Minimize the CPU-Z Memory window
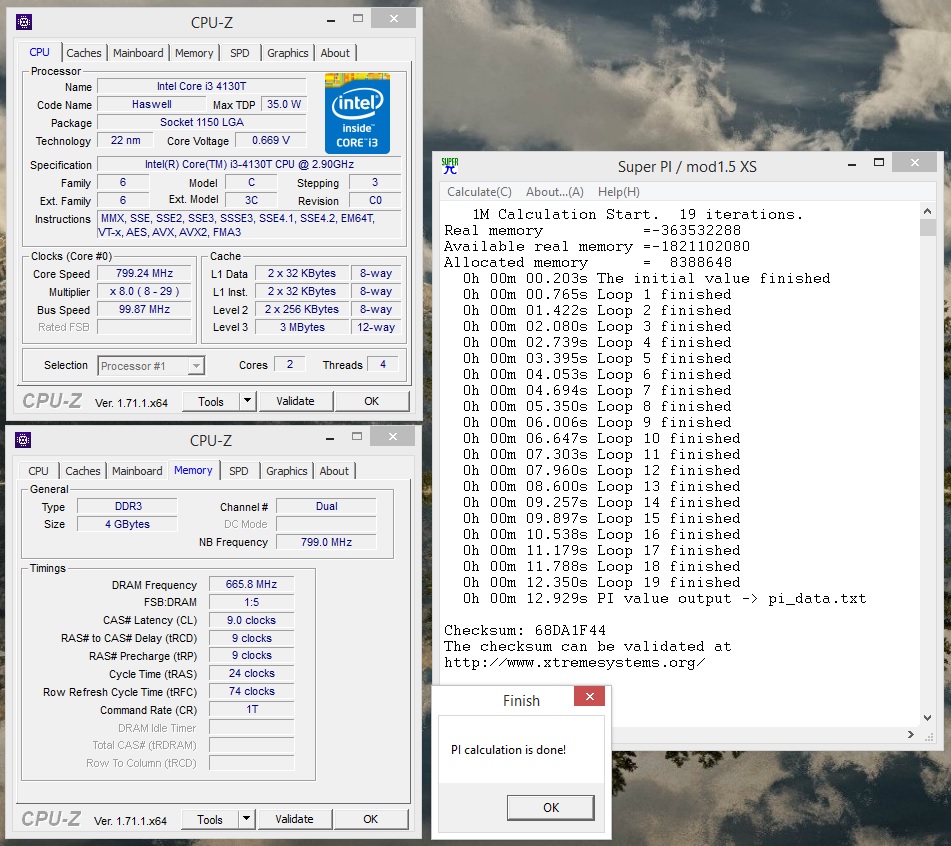Screen dimensions: 951x846 [330, 438]
